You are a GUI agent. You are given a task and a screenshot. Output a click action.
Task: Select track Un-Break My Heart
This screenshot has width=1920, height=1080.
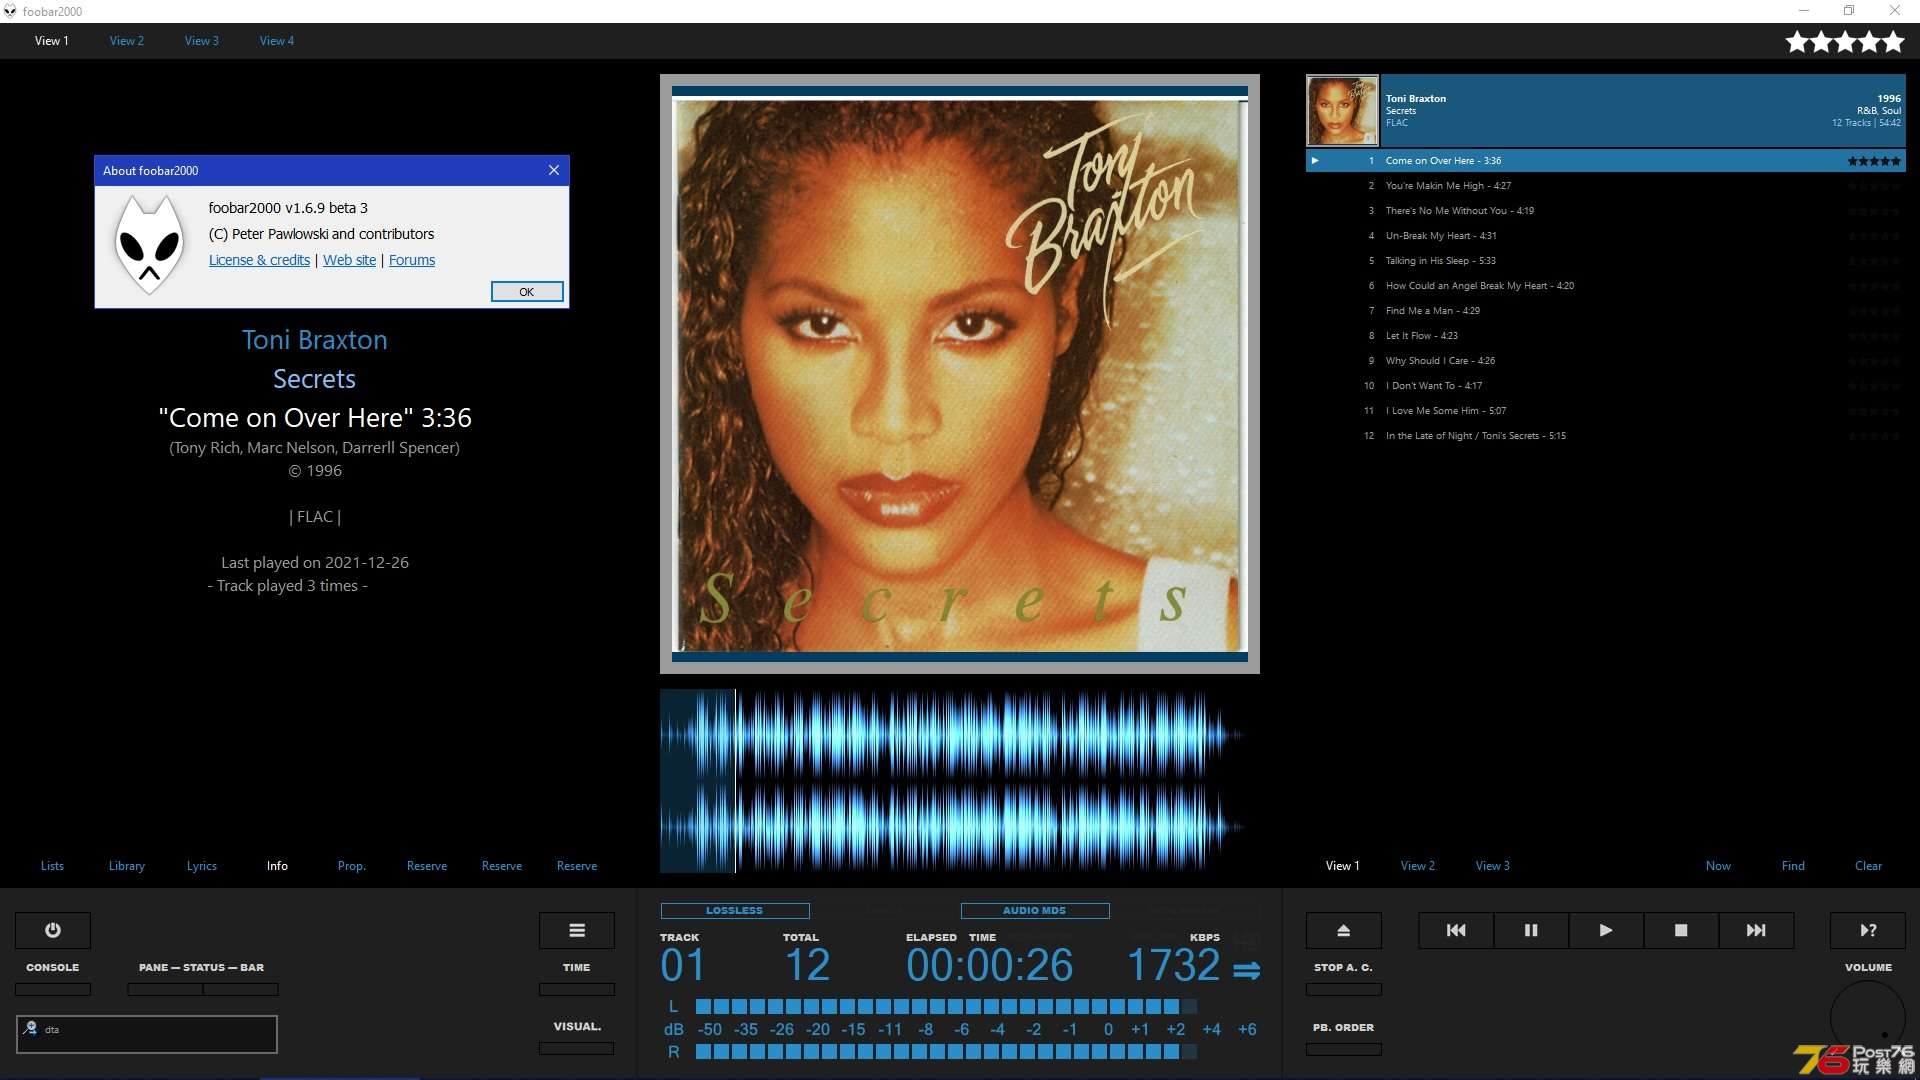pyautogui.click(x=1605, y=236)
